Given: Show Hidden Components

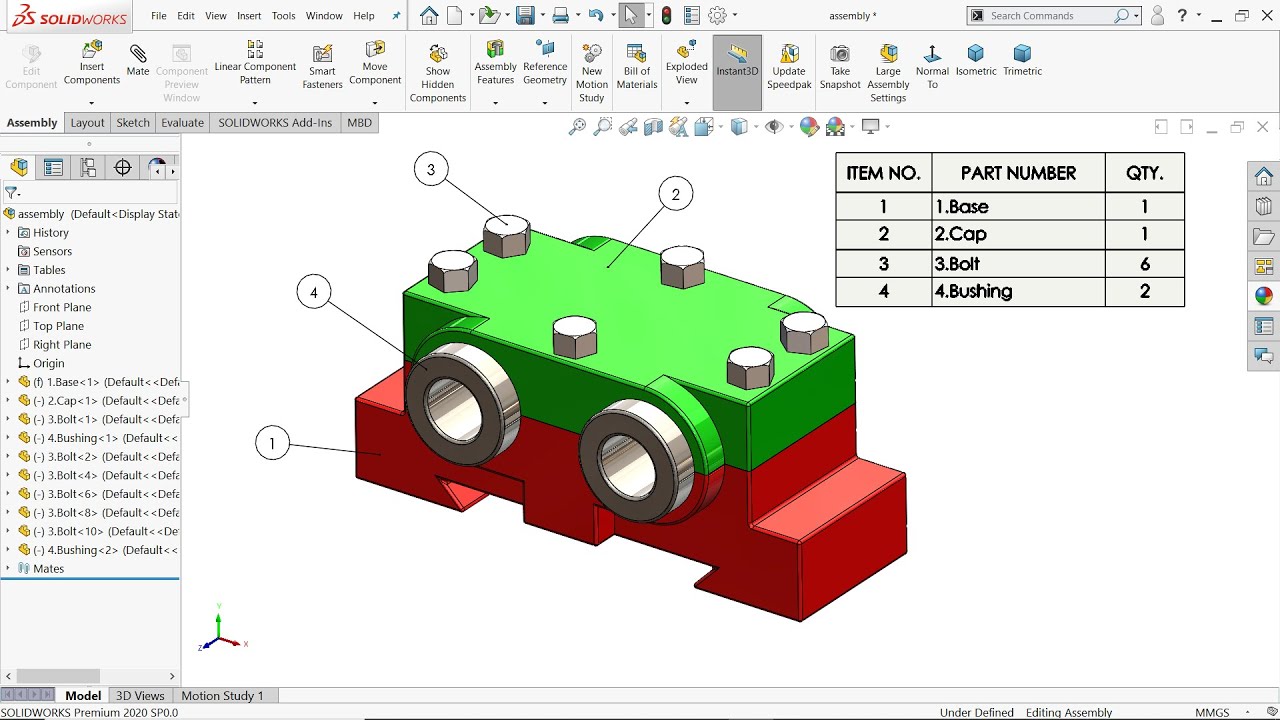Looking at the screenshot, I should point(438,73).
